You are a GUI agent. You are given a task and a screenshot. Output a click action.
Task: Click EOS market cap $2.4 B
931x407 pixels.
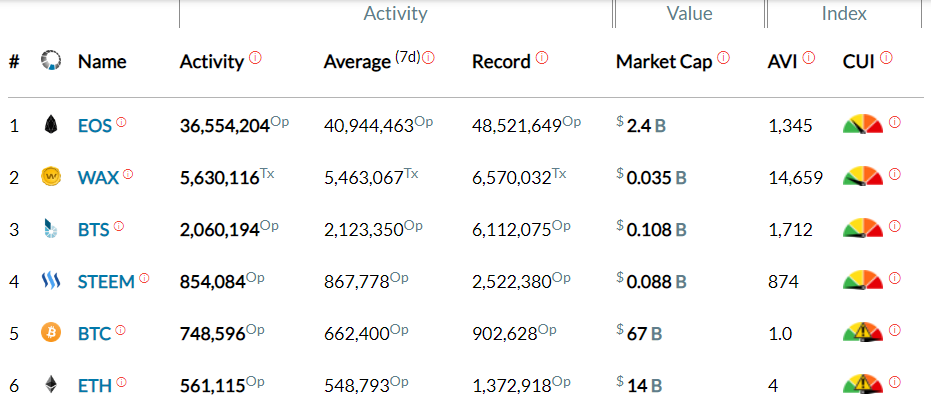641,125
